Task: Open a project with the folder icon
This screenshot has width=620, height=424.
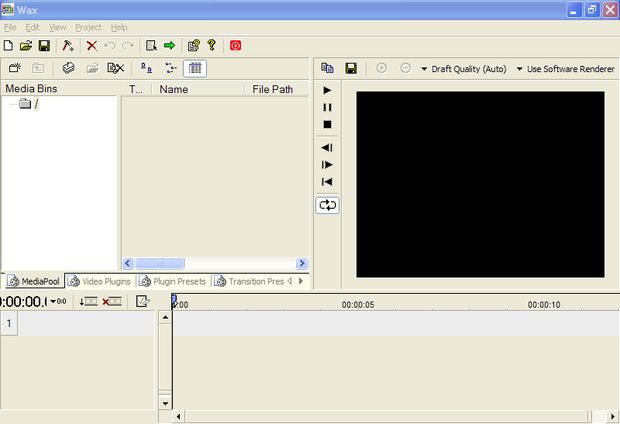Action: (26, 45)
